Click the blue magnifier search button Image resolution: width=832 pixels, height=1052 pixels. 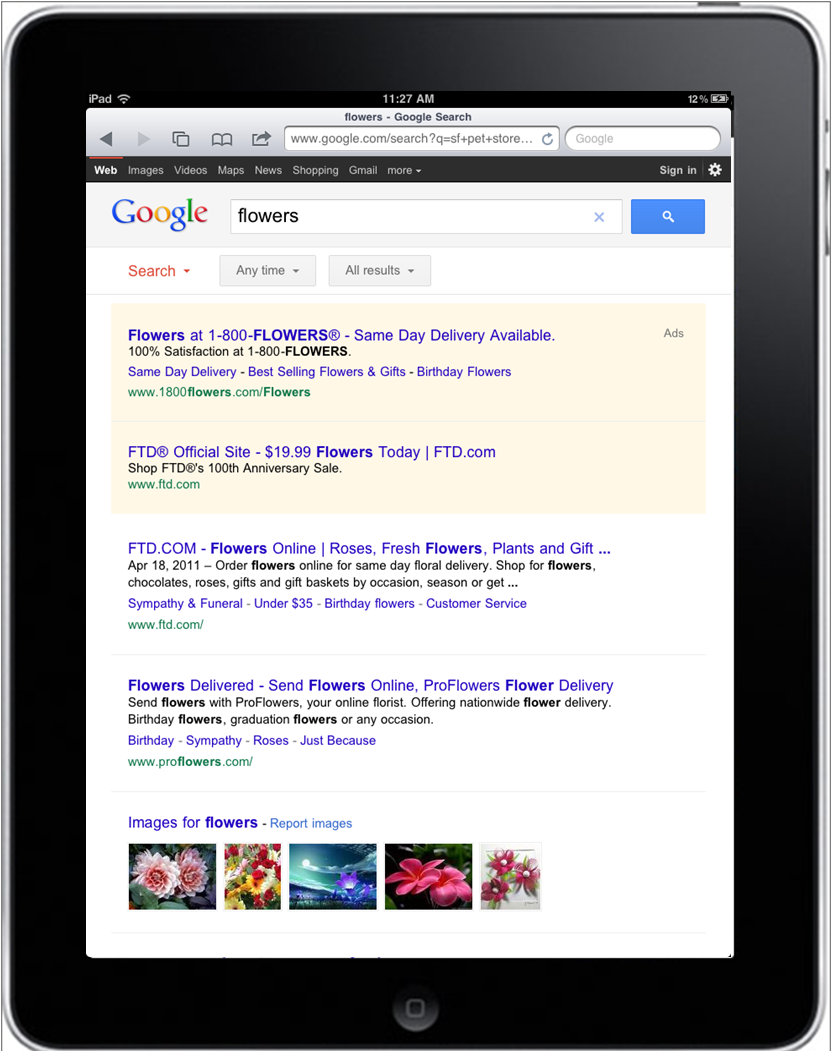pos(668,216)
